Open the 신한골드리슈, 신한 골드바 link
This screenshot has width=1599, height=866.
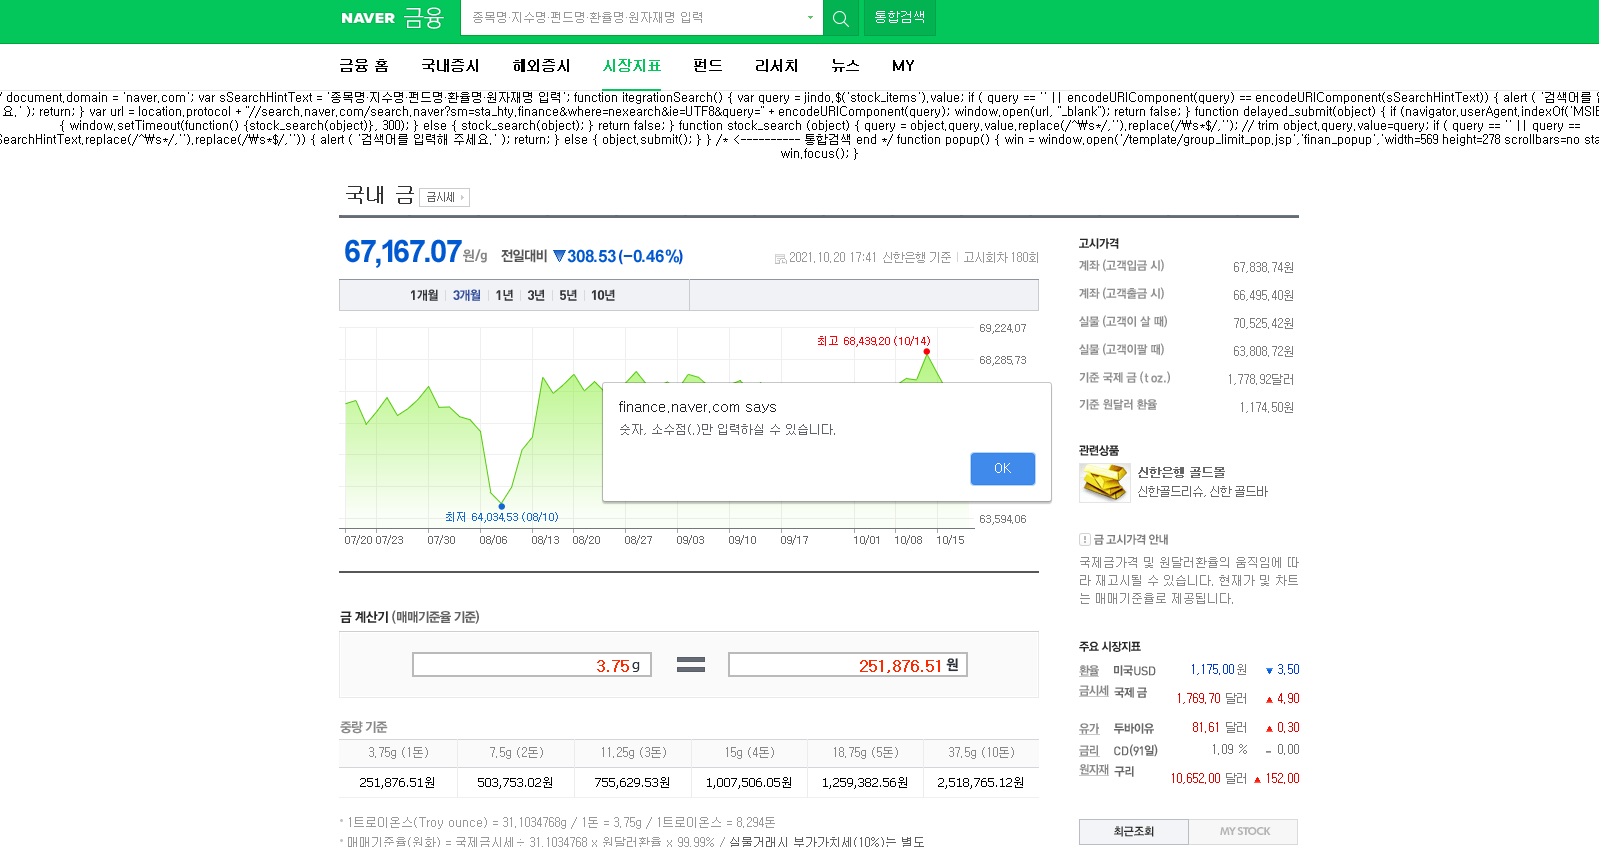point(1202,491)
